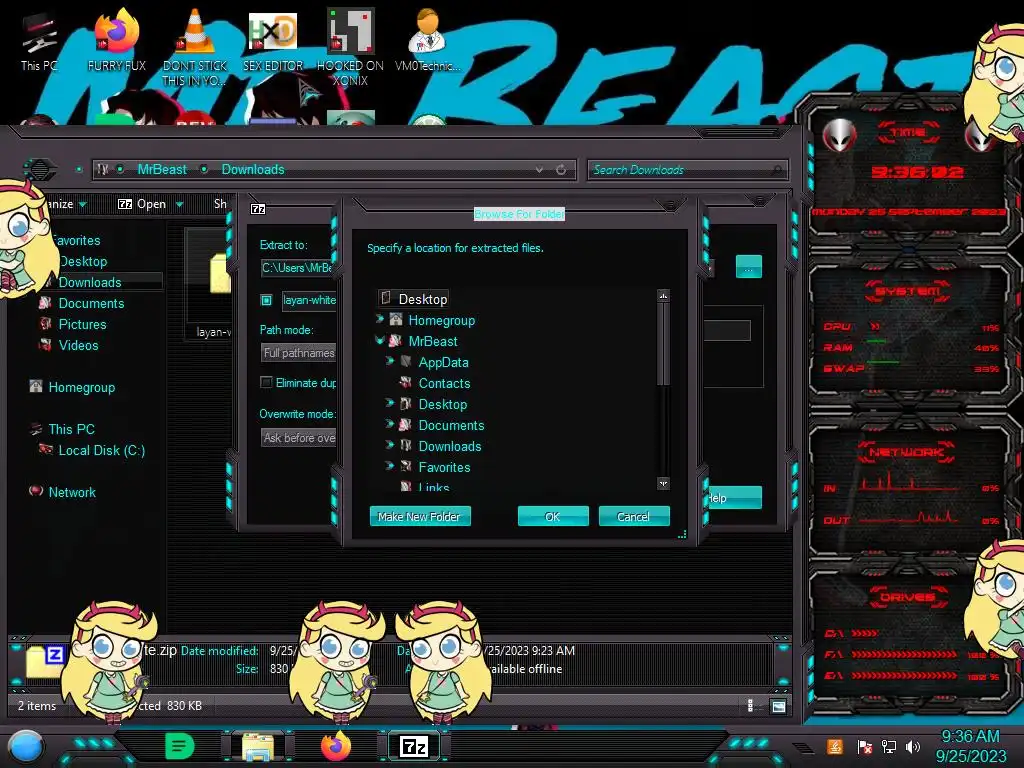Click the network tray icon
Image resolution: width=1024 pixels, height=768 pixels.
[x=889, y=746]
